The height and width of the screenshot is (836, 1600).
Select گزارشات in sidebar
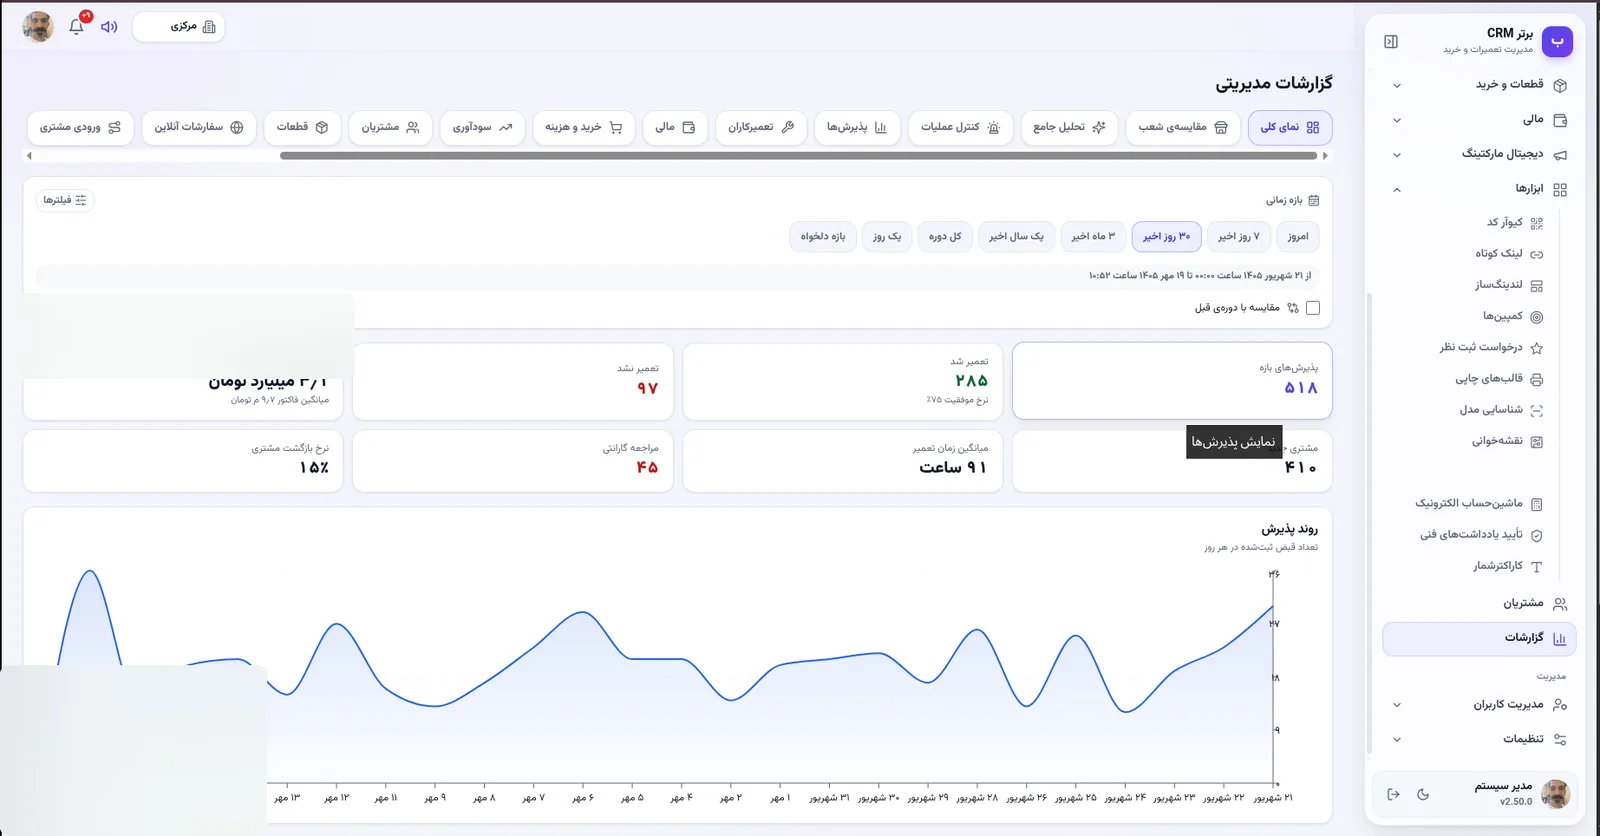point(1479,638)
